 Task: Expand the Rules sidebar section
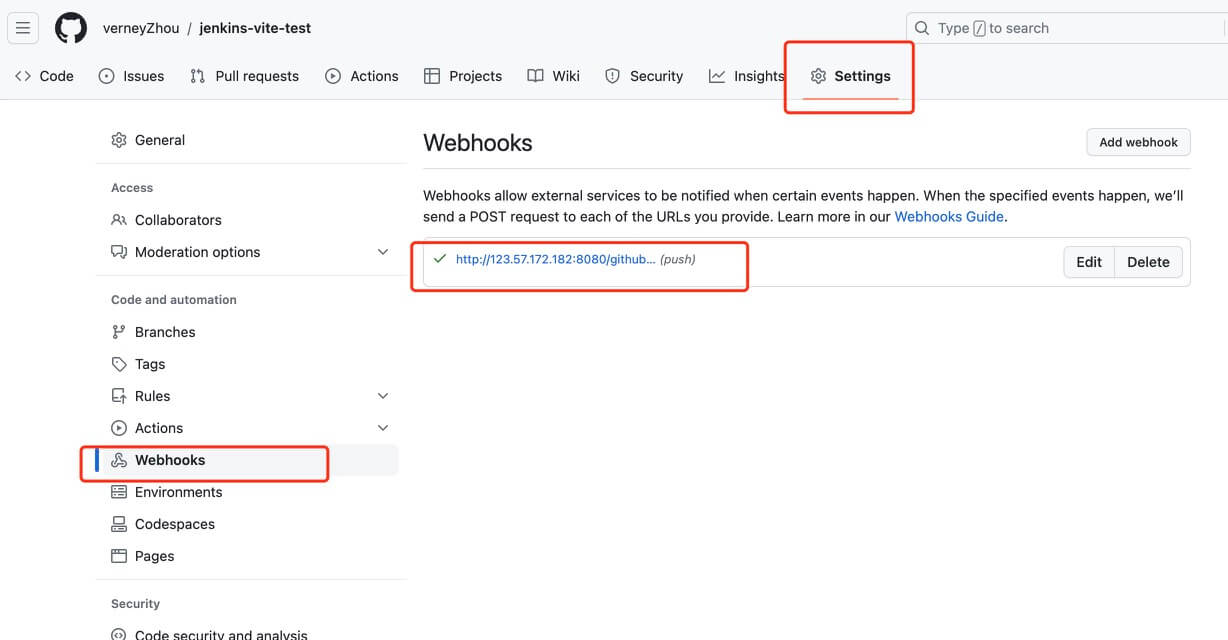pos(383,396)
